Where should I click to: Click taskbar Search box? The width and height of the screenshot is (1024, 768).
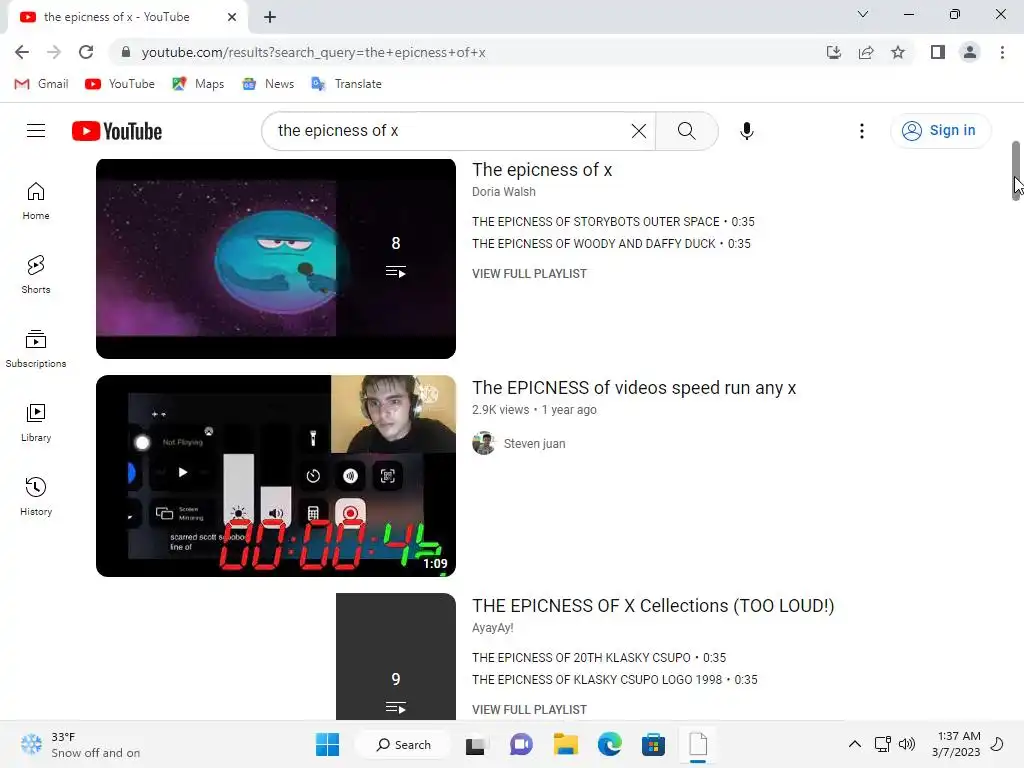click(404, 744)
